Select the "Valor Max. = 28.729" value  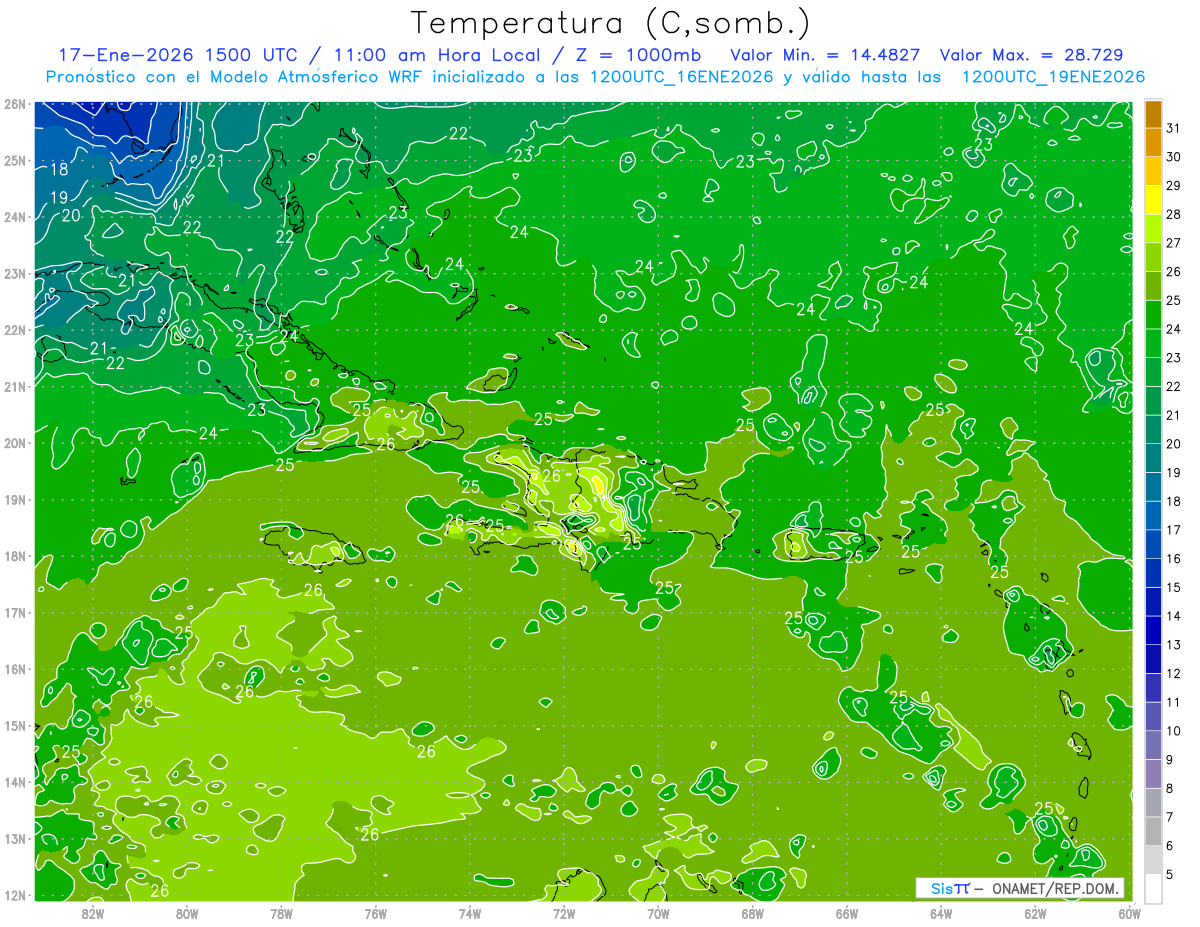pos(1033,55)
